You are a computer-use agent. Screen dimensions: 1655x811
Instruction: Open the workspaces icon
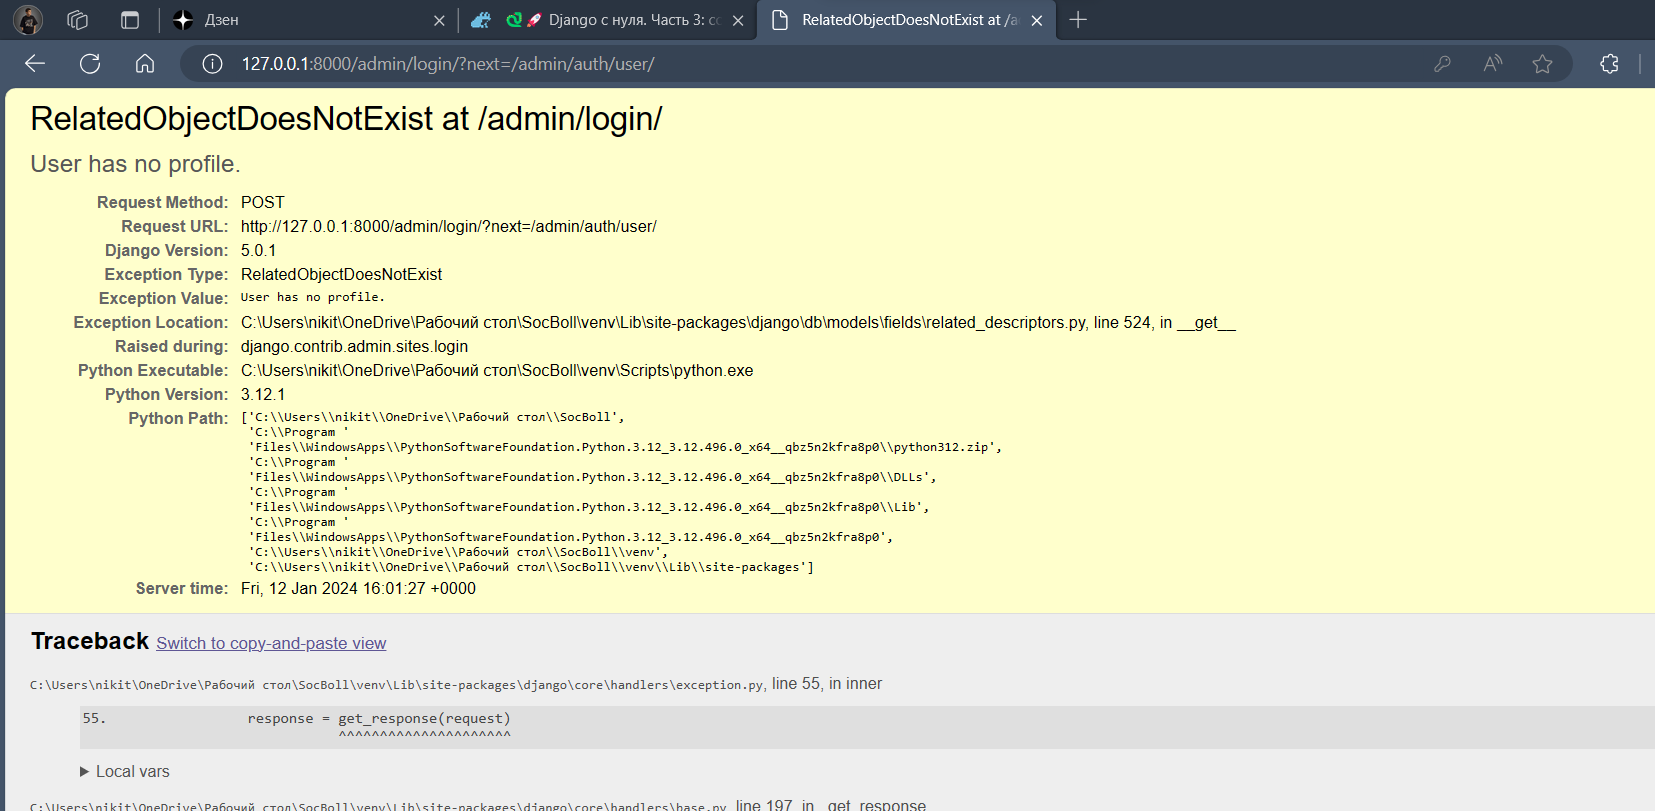point(78,20)
